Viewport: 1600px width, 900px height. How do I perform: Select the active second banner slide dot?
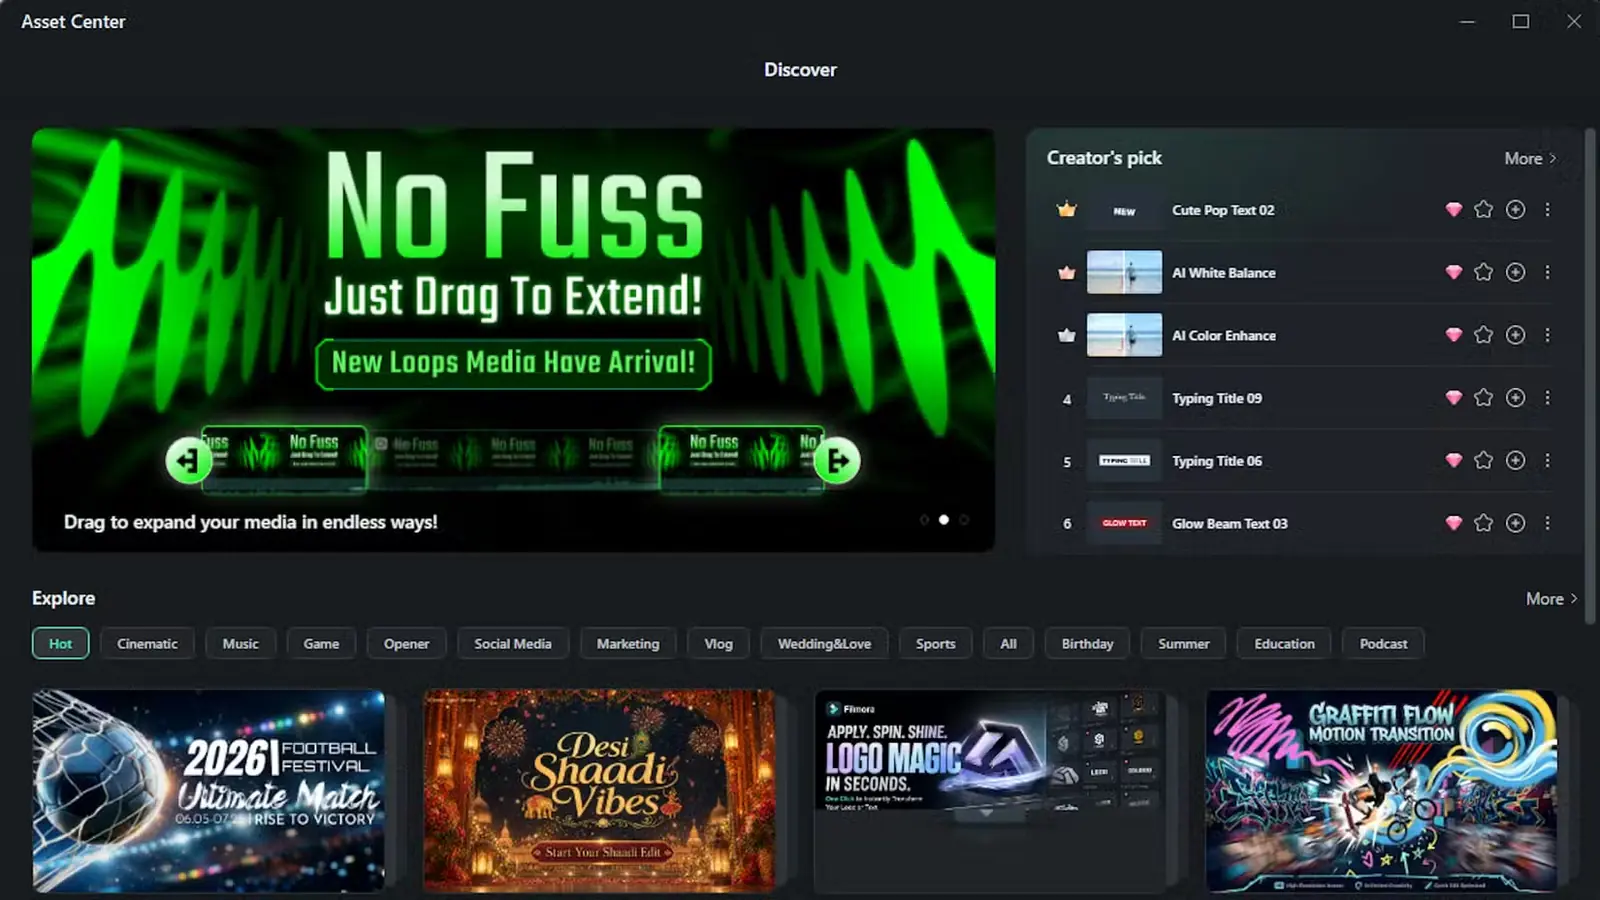pos(944,520)
